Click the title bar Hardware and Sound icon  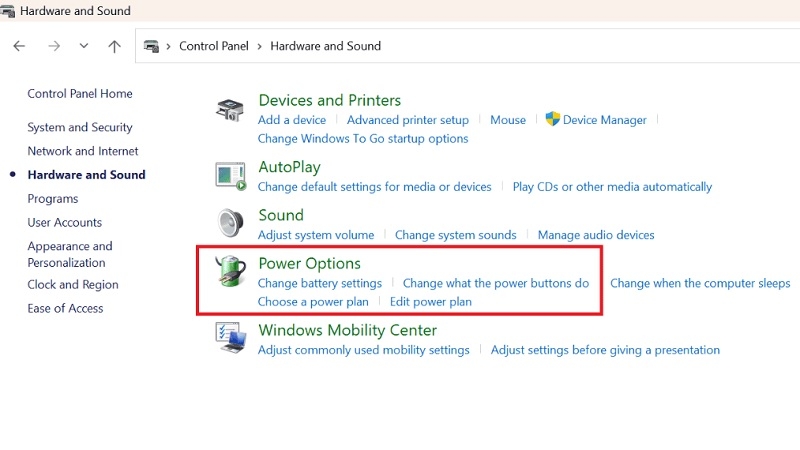[x=8, y=11]
